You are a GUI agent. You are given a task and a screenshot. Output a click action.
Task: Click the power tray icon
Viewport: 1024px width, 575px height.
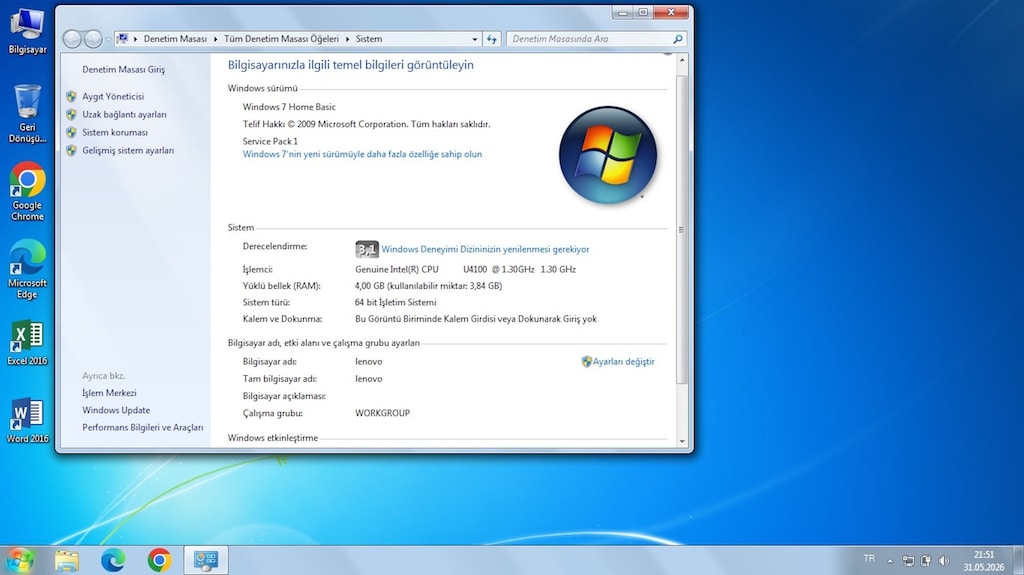tap(926, 561)
